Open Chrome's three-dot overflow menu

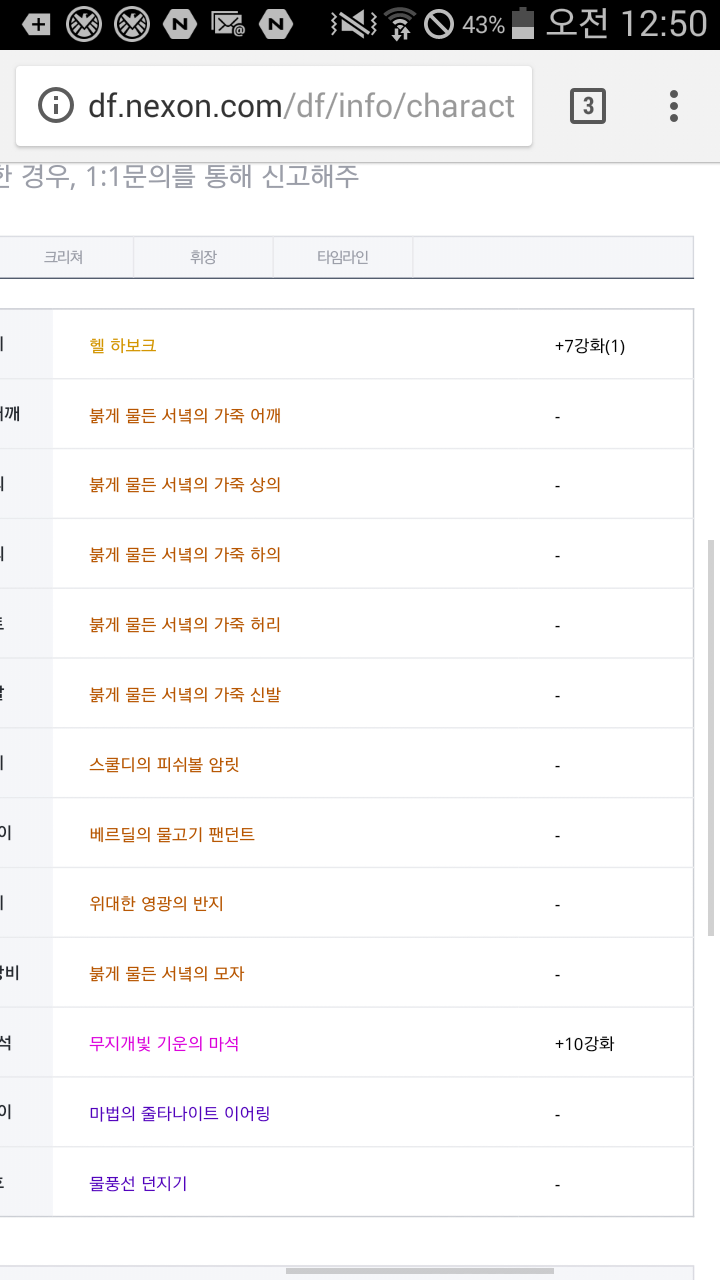pyautogui.click(x=674, y=105)
